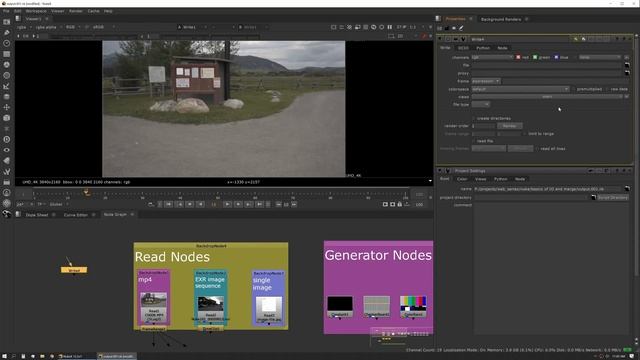Viewport: 640px width, 360px height.
Task: Click the Image nodes icon at top of toolbar
Action: [x=7, y=22]
